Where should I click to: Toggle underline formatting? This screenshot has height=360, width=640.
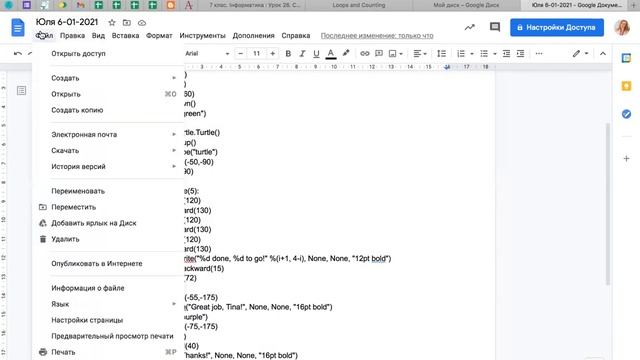pyautogui.click(x=316, y=53)
